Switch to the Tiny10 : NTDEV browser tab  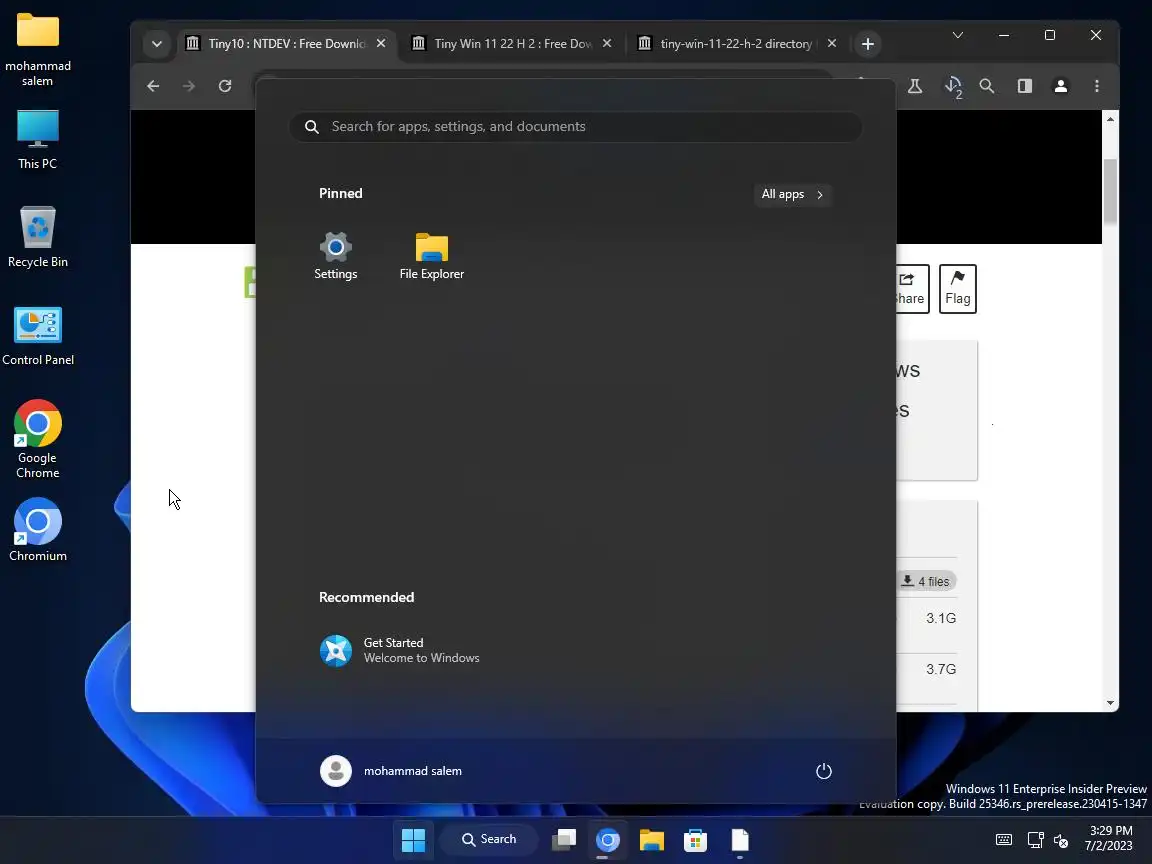pyautogui.click(x=285, y=44)
